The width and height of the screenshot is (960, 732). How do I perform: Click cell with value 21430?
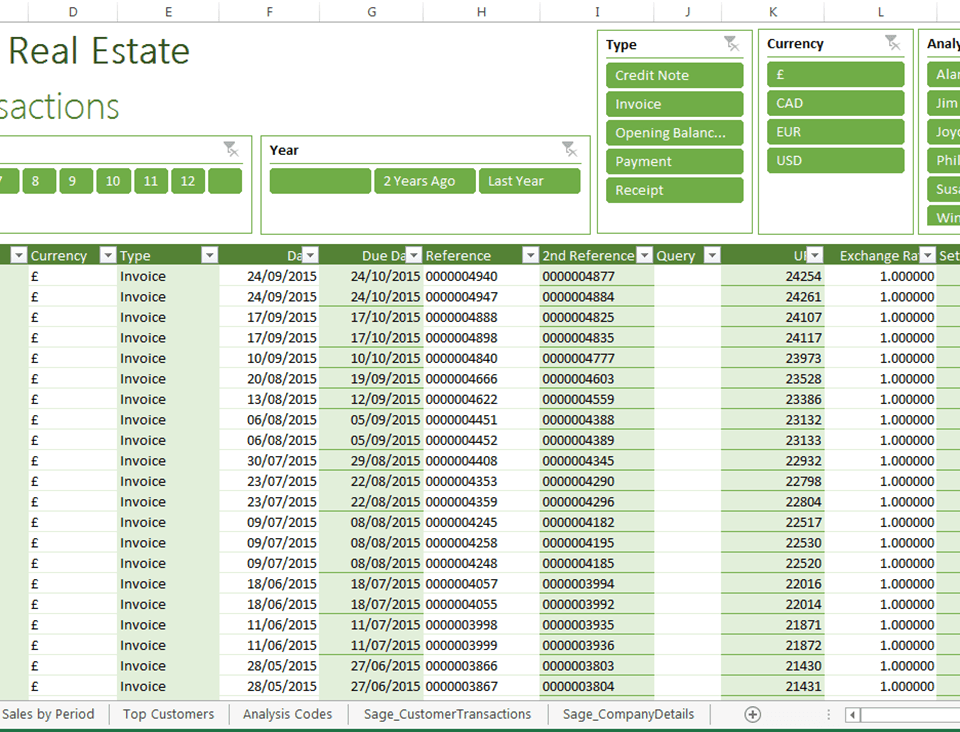773,666
